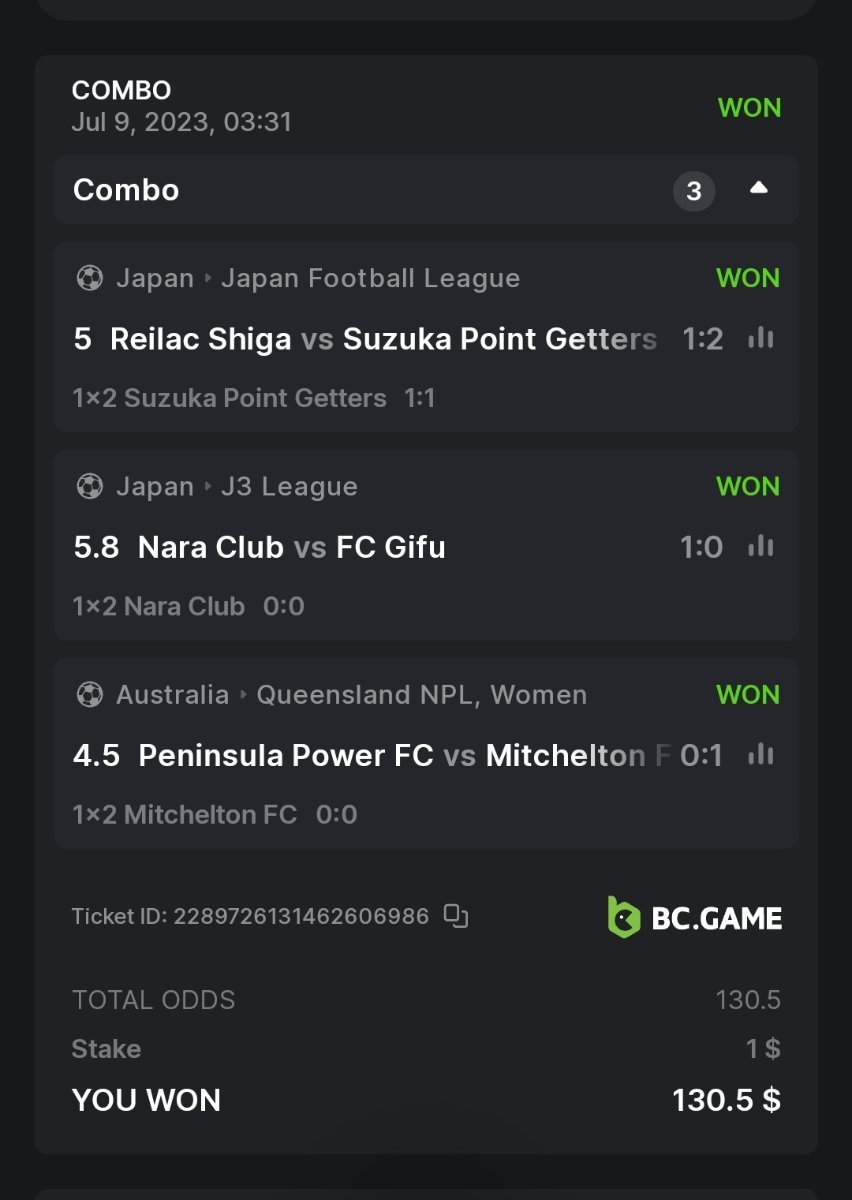The image size is (852, 1200).
Task: Open stats for Peninsula Power FC match
Action: click(761, 755)
